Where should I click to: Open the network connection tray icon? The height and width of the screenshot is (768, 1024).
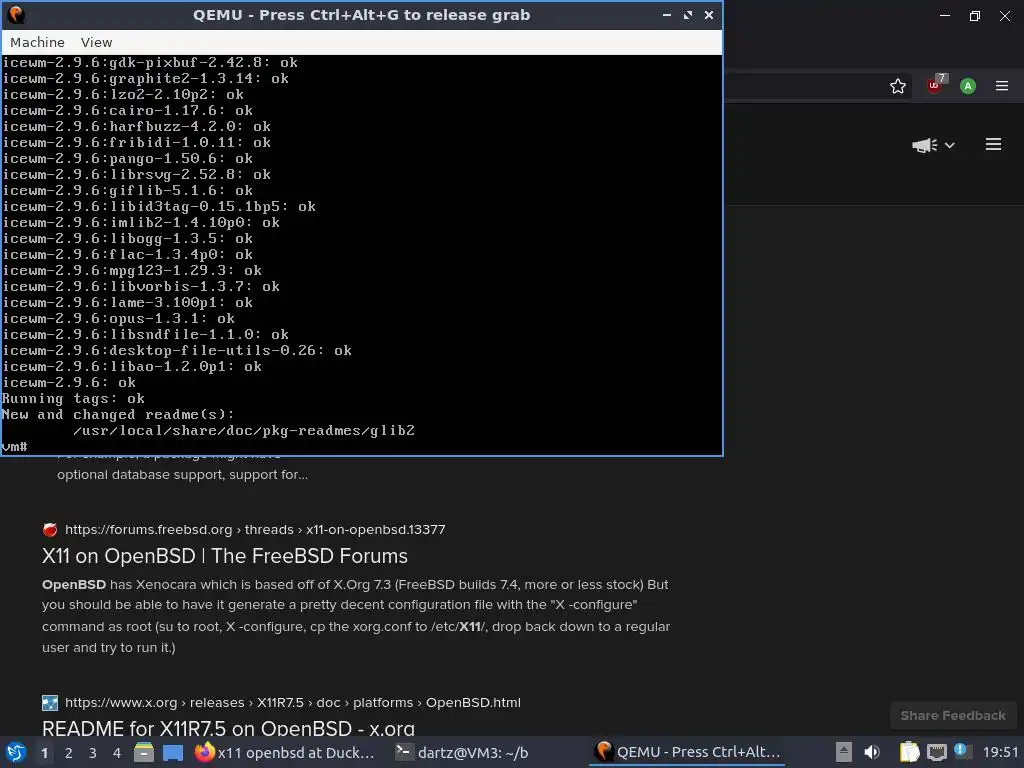[x=936, y=752]
